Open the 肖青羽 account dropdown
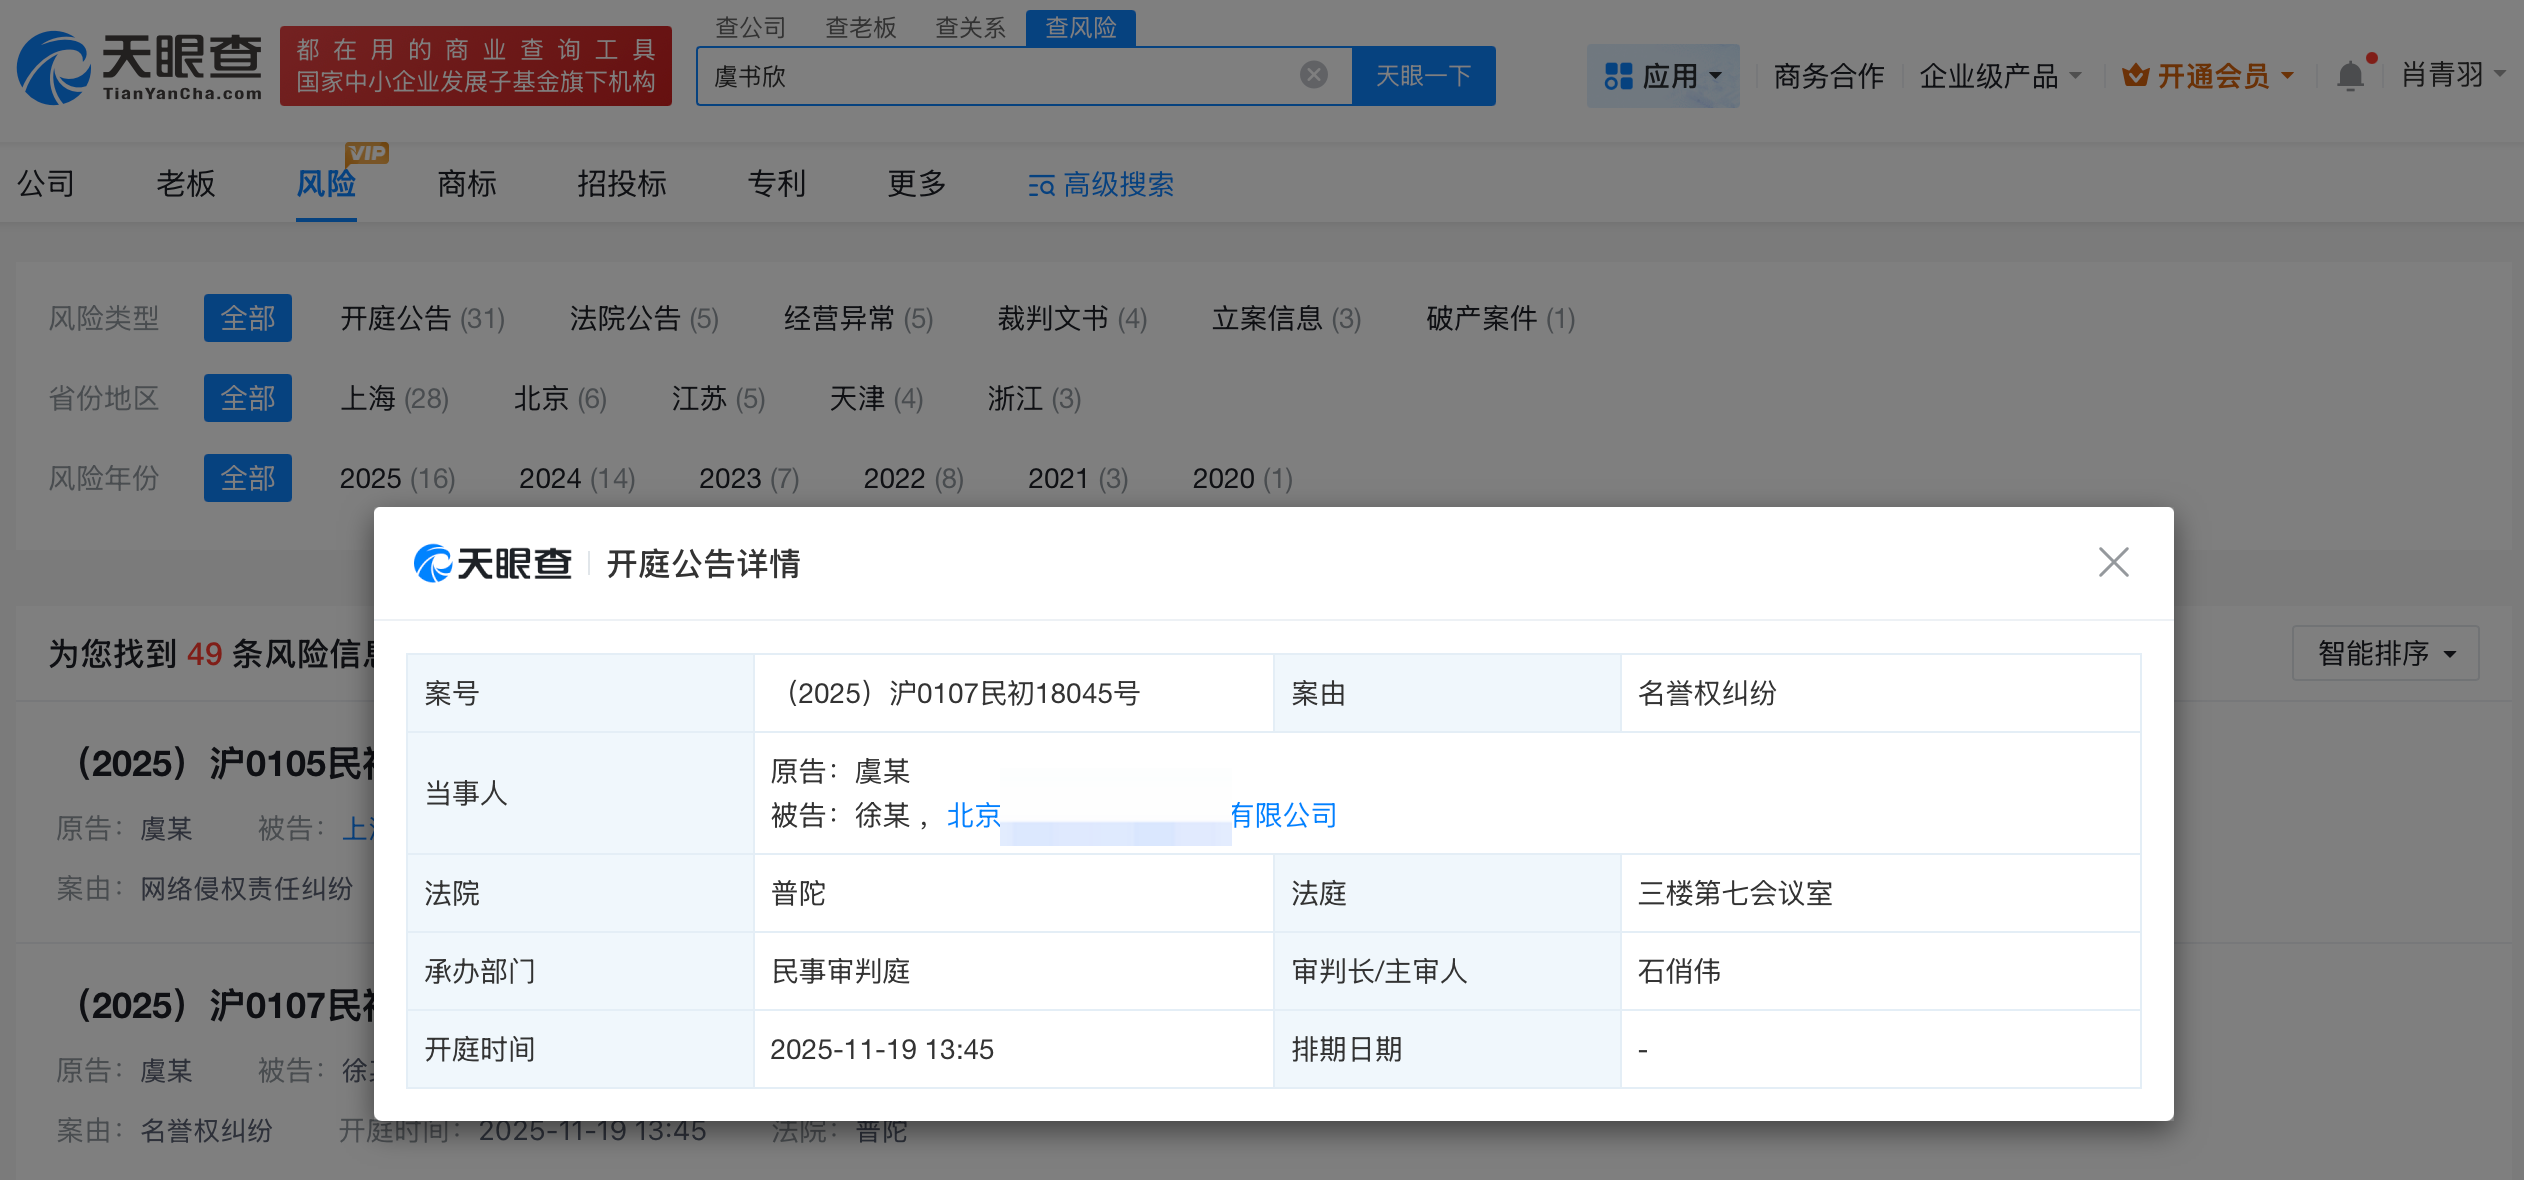The height and width of the screenshot is (1180, 2524). pyautogui.click(x=2455, y=75)
